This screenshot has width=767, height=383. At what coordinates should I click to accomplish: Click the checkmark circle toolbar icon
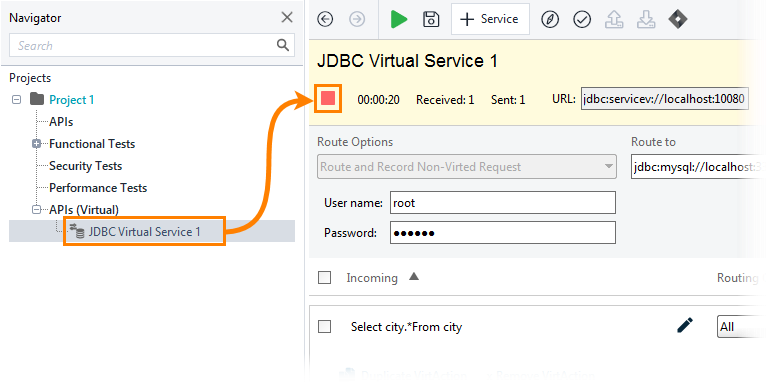coord(582,20)
